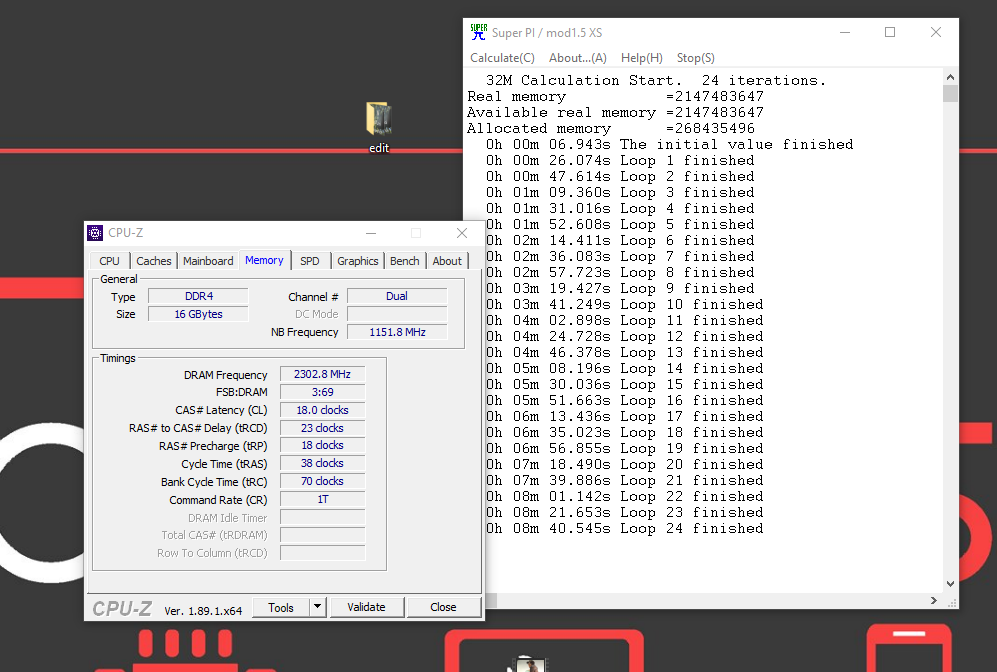Click the CPU-Z app icon in the title bar

click(95, 233)
